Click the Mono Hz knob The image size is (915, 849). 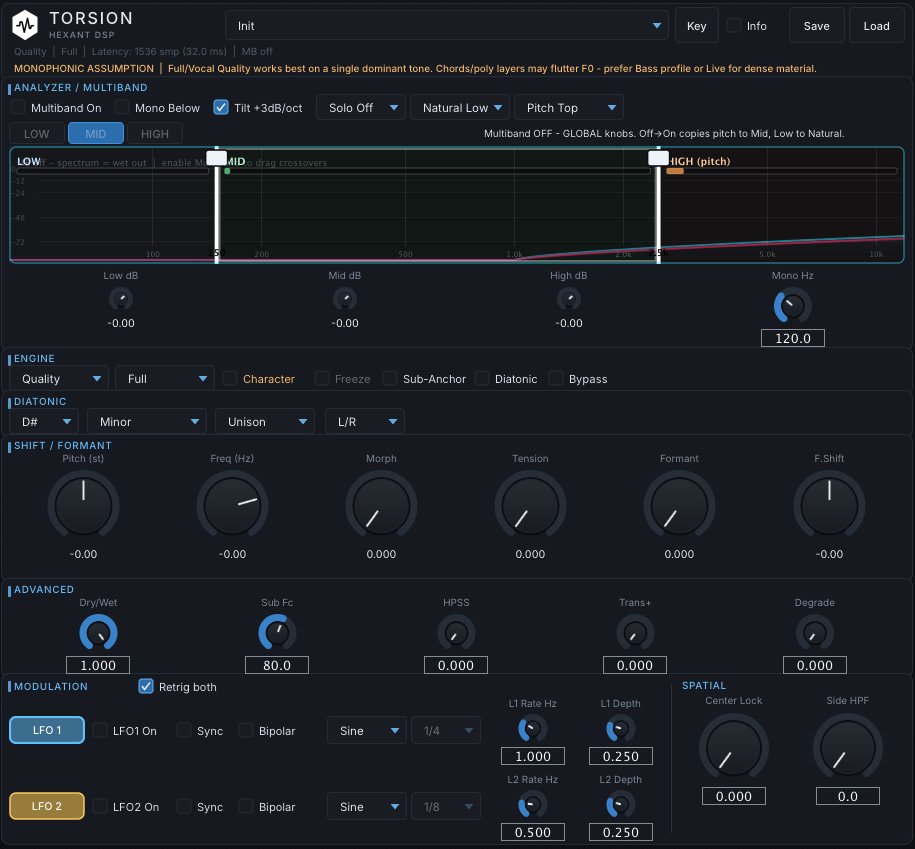coord(792,306)
